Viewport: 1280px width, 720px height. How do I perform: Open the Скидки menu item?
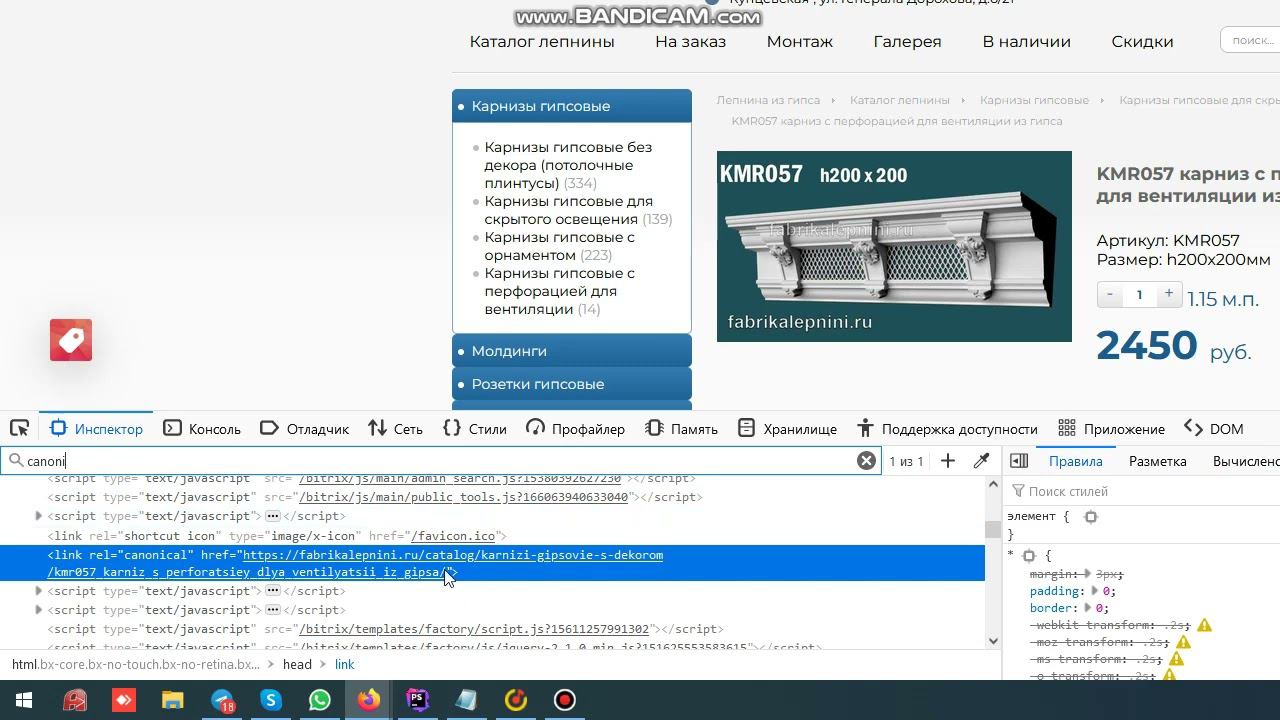pyautogui.click(x=1142, y=41)
